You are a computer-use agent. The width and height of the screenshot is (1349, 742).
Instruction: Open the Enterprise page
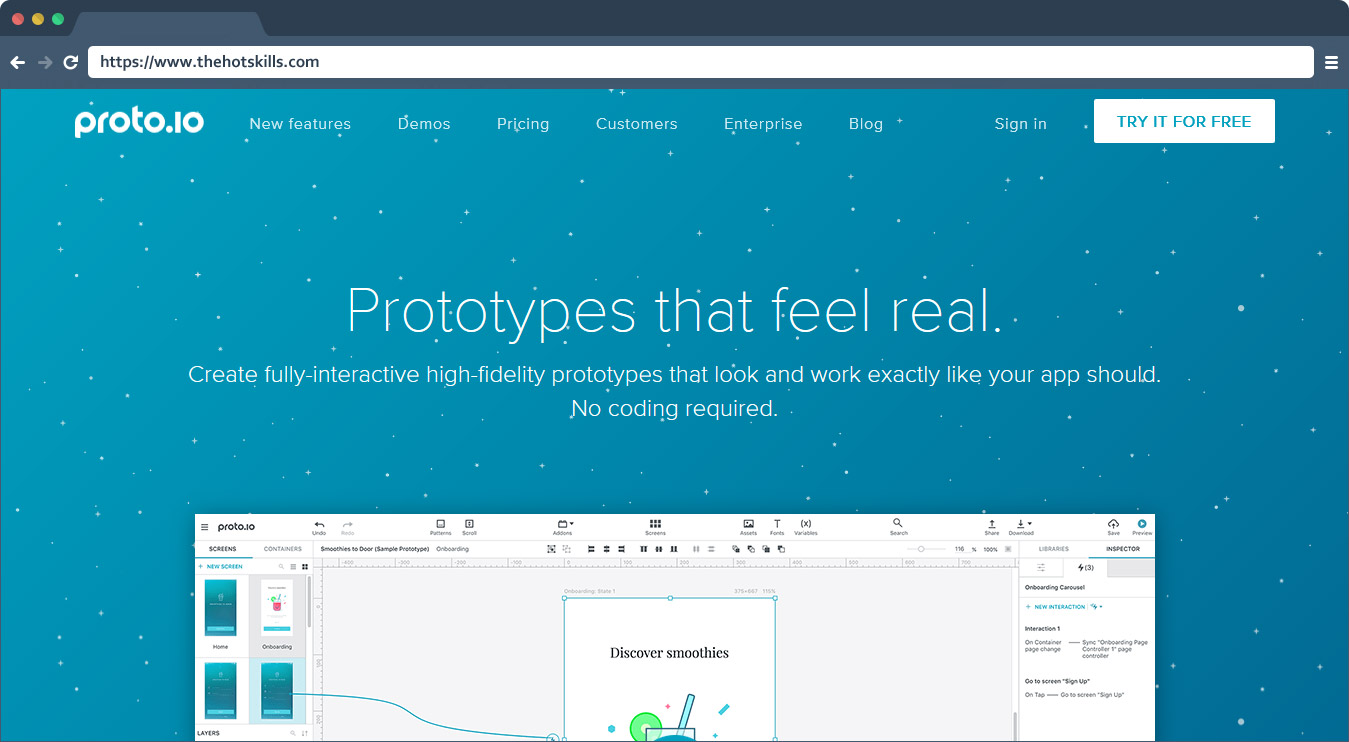point(763,124)
